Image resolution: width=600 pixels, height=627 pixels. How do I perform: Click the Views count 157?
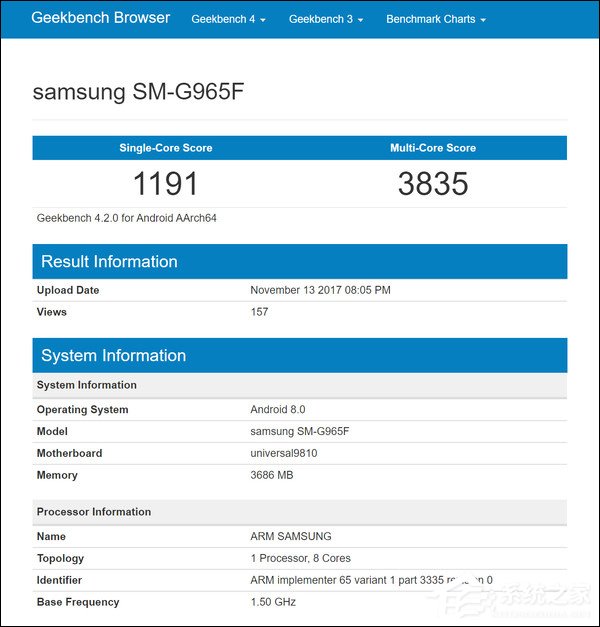[259, 312]
